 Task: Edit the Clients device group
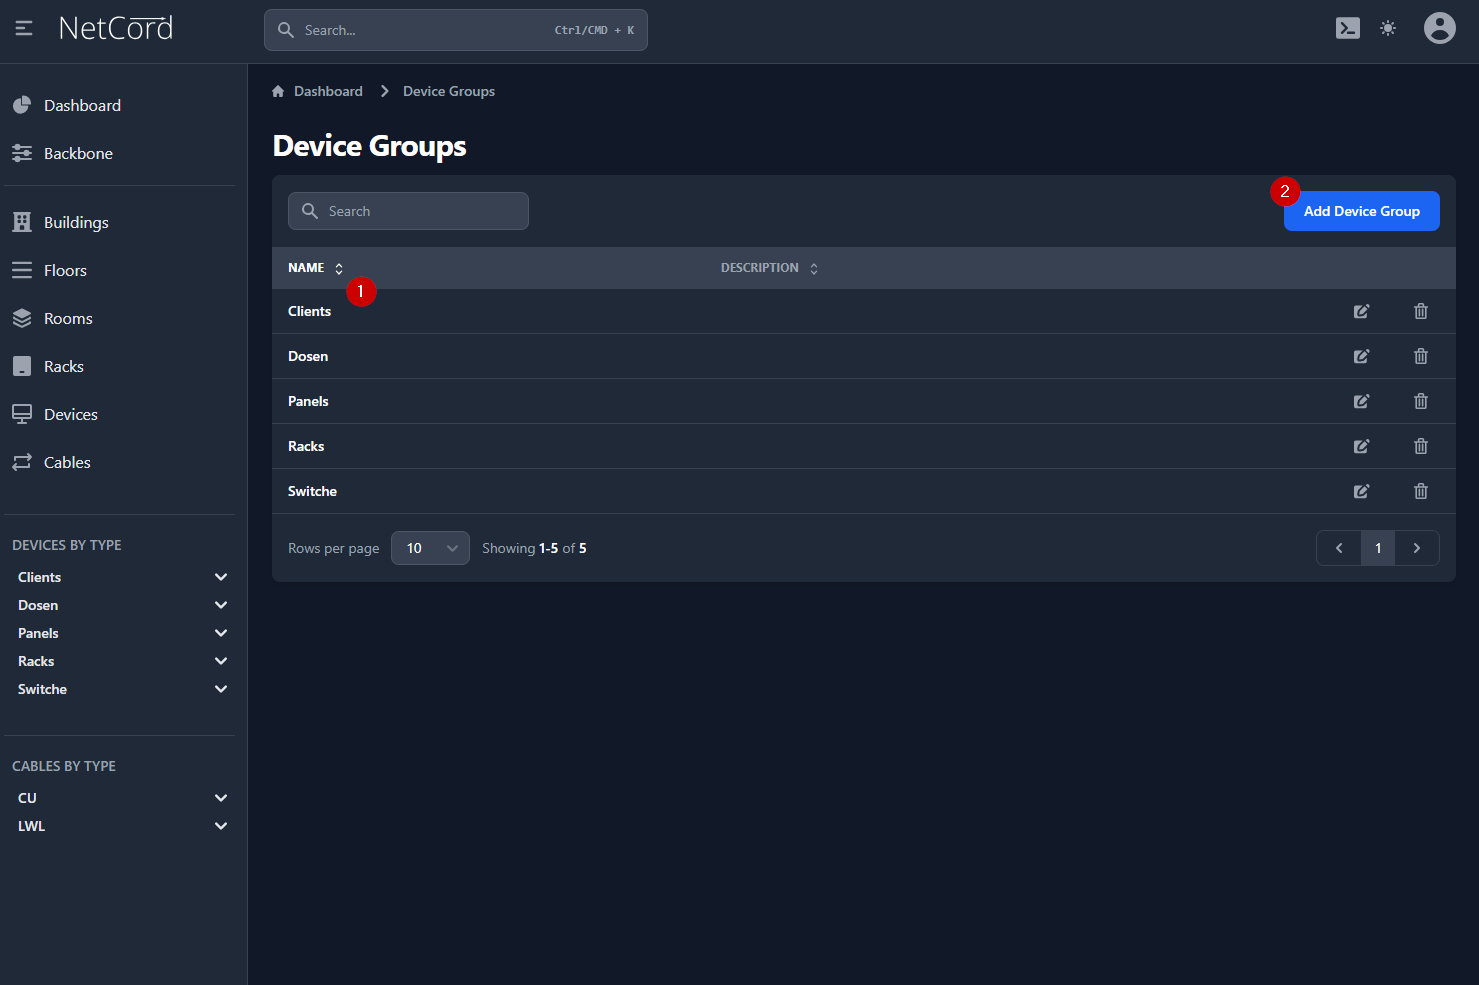(x=1361, y=311)
